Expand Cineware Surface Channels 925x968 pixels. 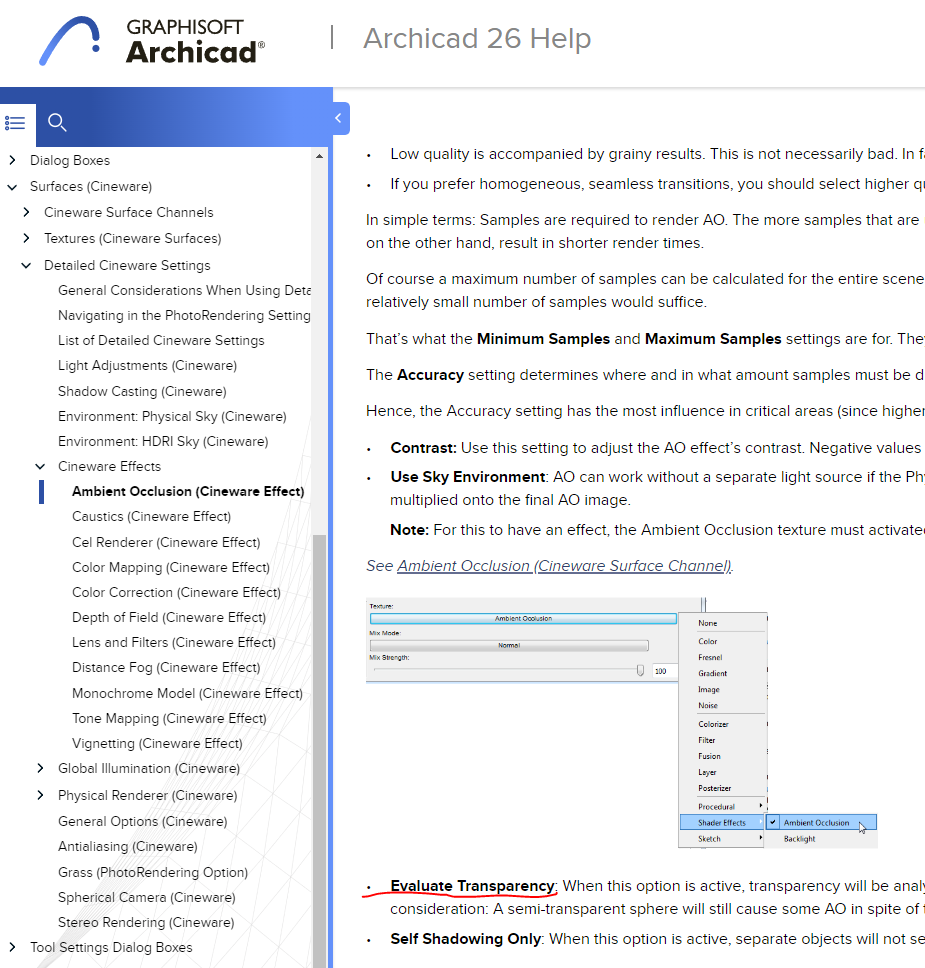[x=26, y=212]
